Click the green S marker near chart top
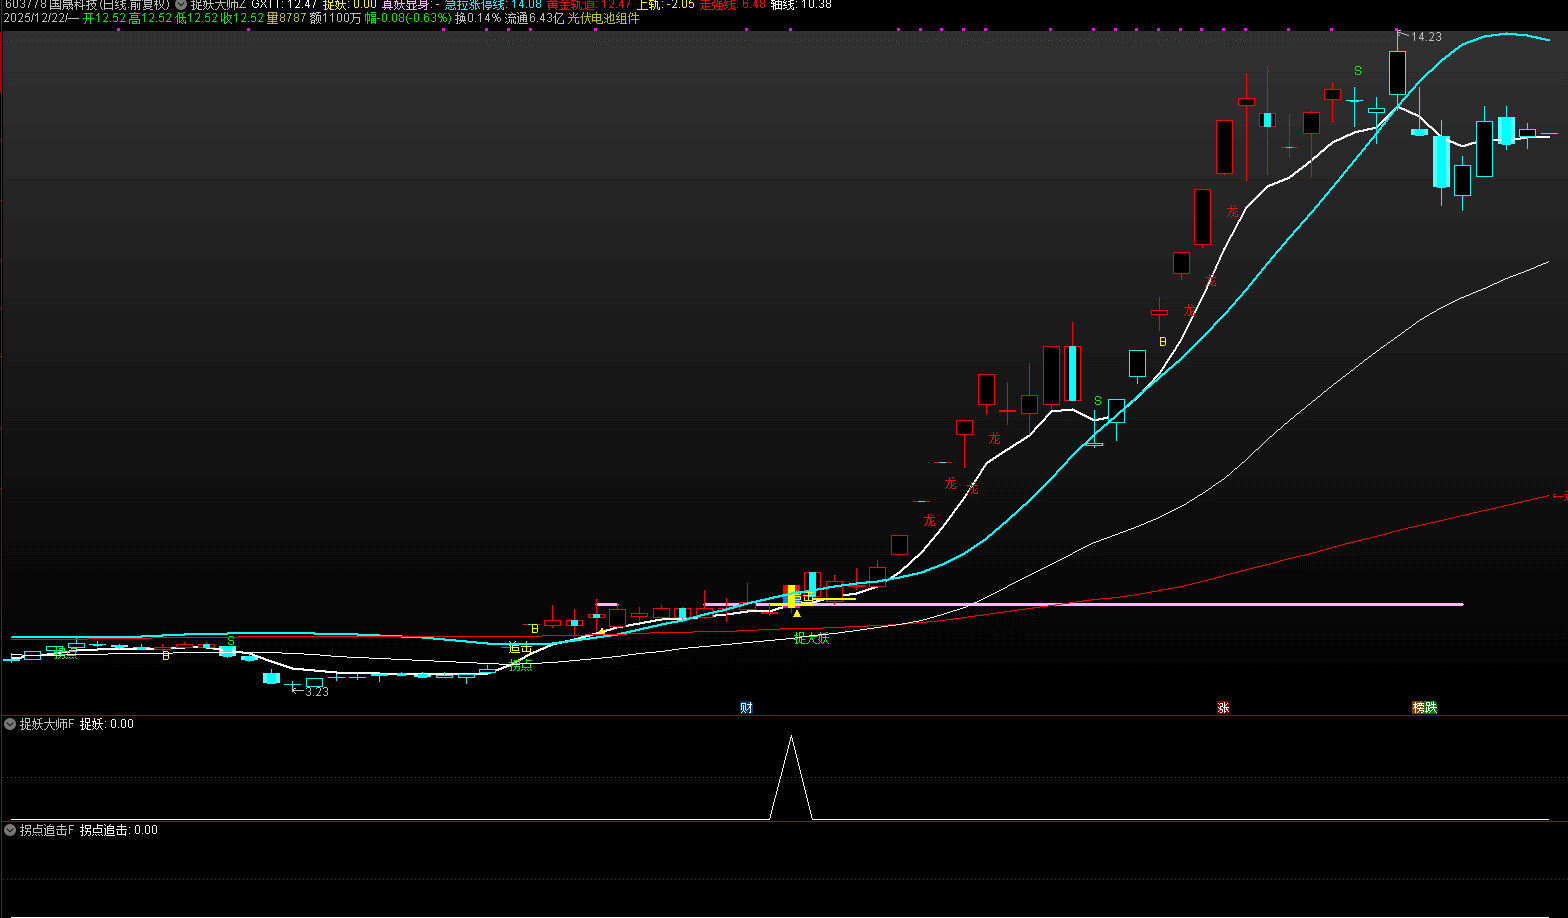The width and height of the screenshot is (1568, 918). tap(1358, 71)
